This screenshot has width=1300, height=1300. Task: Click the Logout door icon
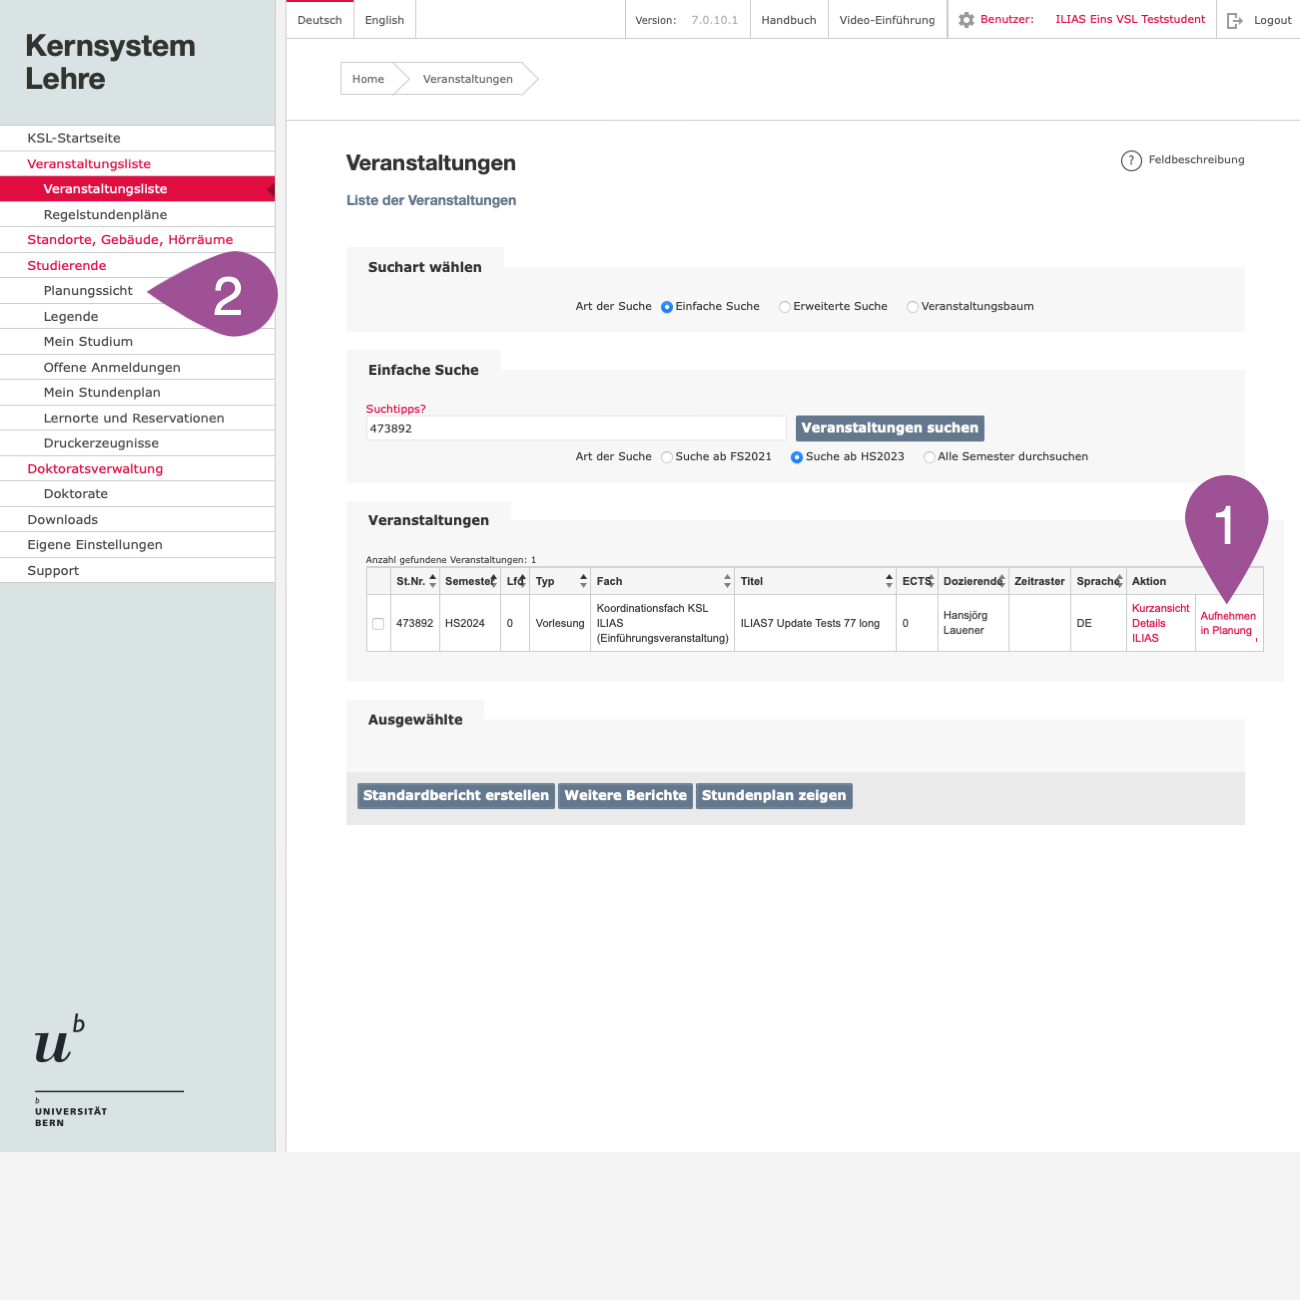[x=1235, y=20]
